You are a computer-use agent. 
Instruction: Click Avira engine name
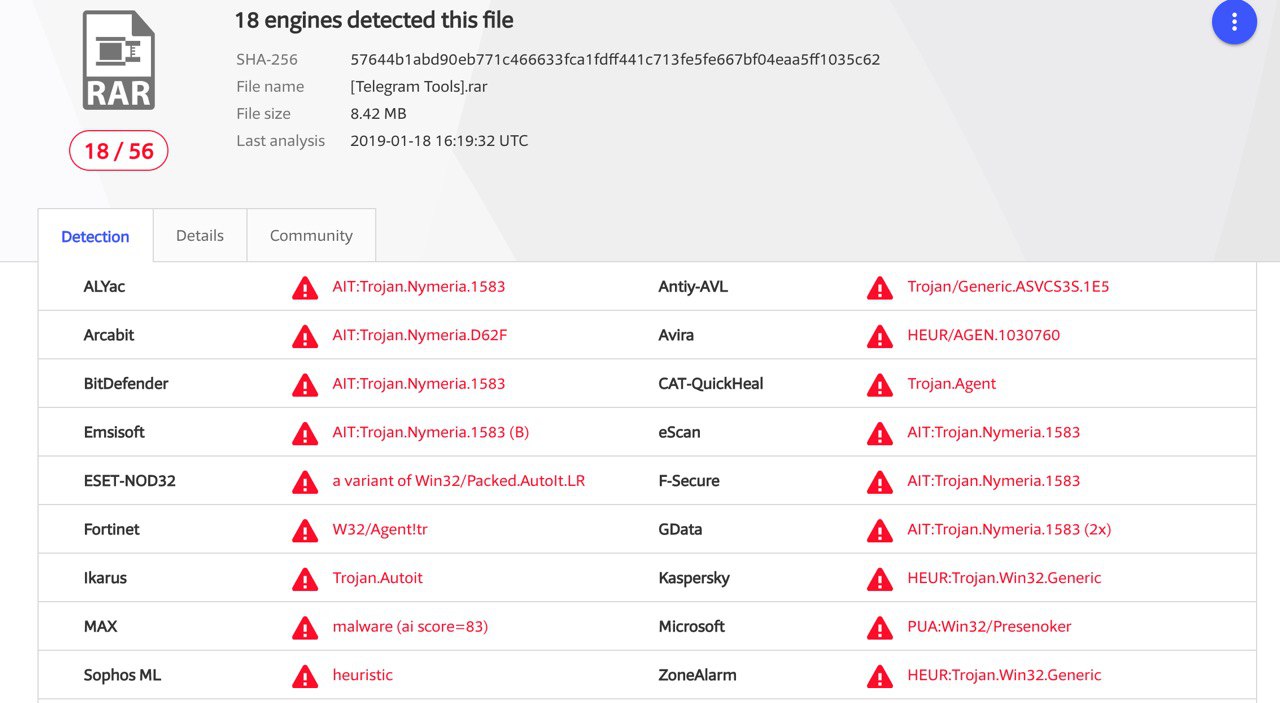[x=676, y=335]
